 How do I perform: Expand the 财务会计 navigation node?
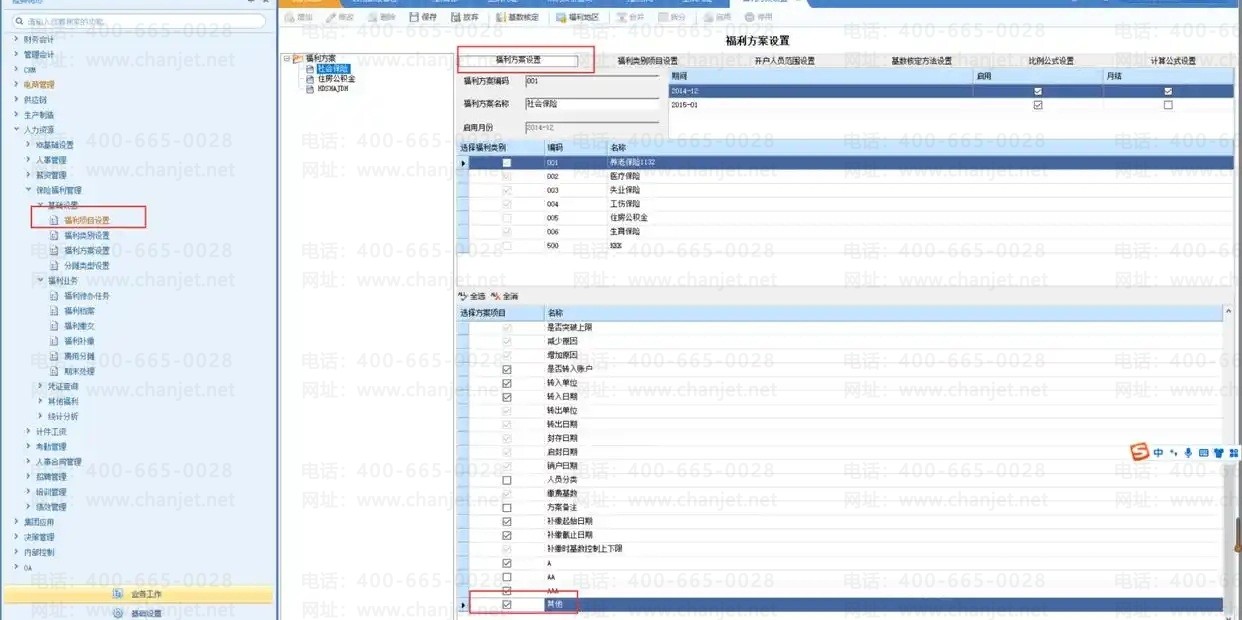click(x=16, y=40)
